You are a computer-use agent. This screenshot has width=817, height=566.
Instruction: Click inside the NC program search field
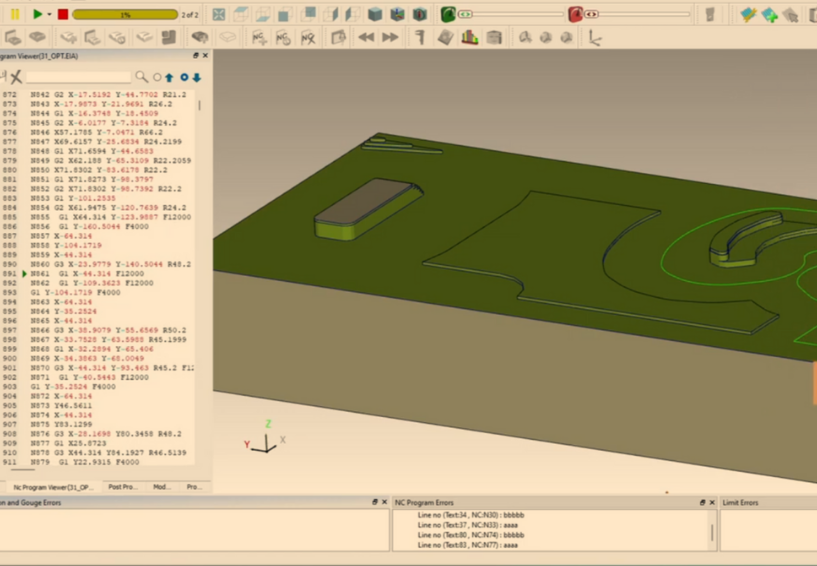tap(78, 77)
